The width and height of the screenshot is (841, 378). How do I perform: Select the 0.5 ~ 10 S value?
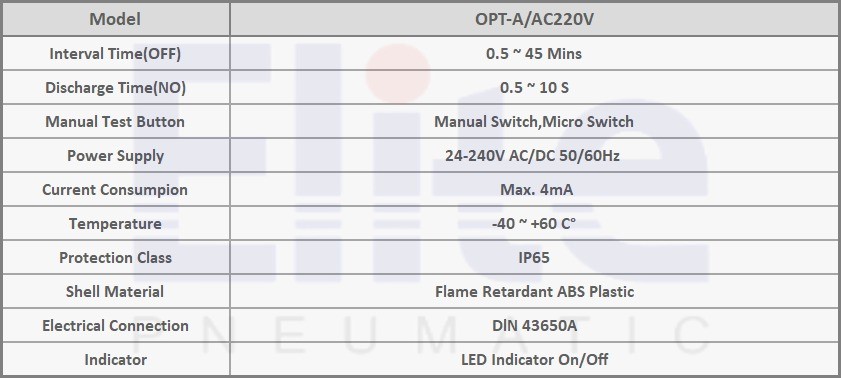coord(534,87)
